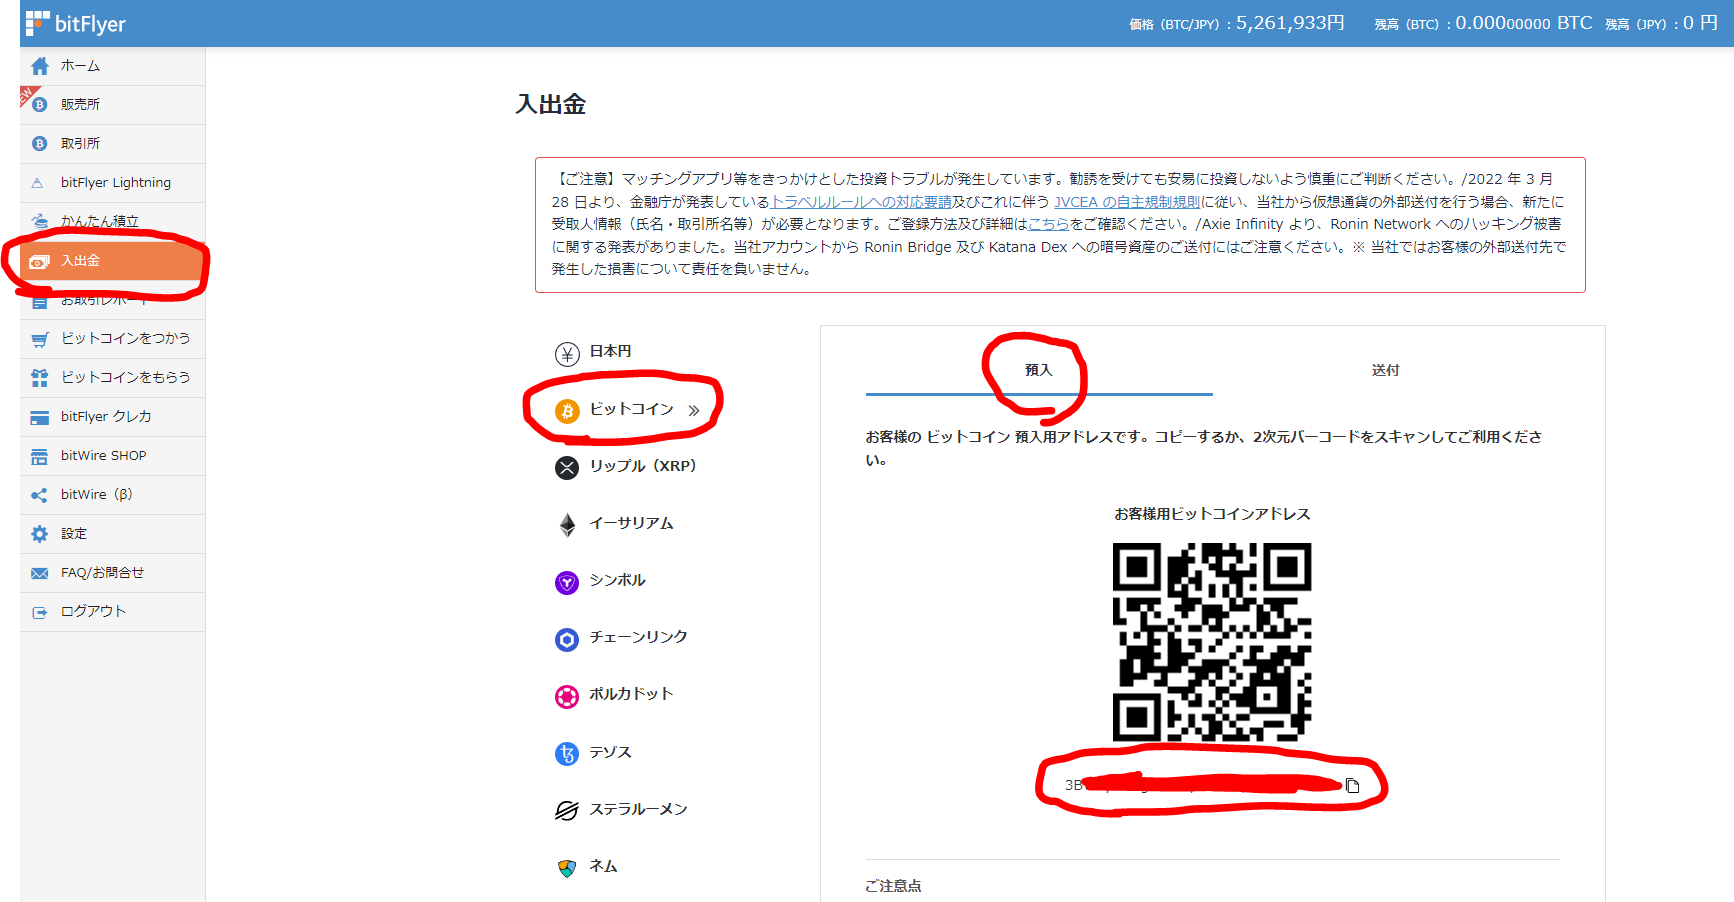
Task: Open the ホーム sidebar item
Action: point(78,65)
